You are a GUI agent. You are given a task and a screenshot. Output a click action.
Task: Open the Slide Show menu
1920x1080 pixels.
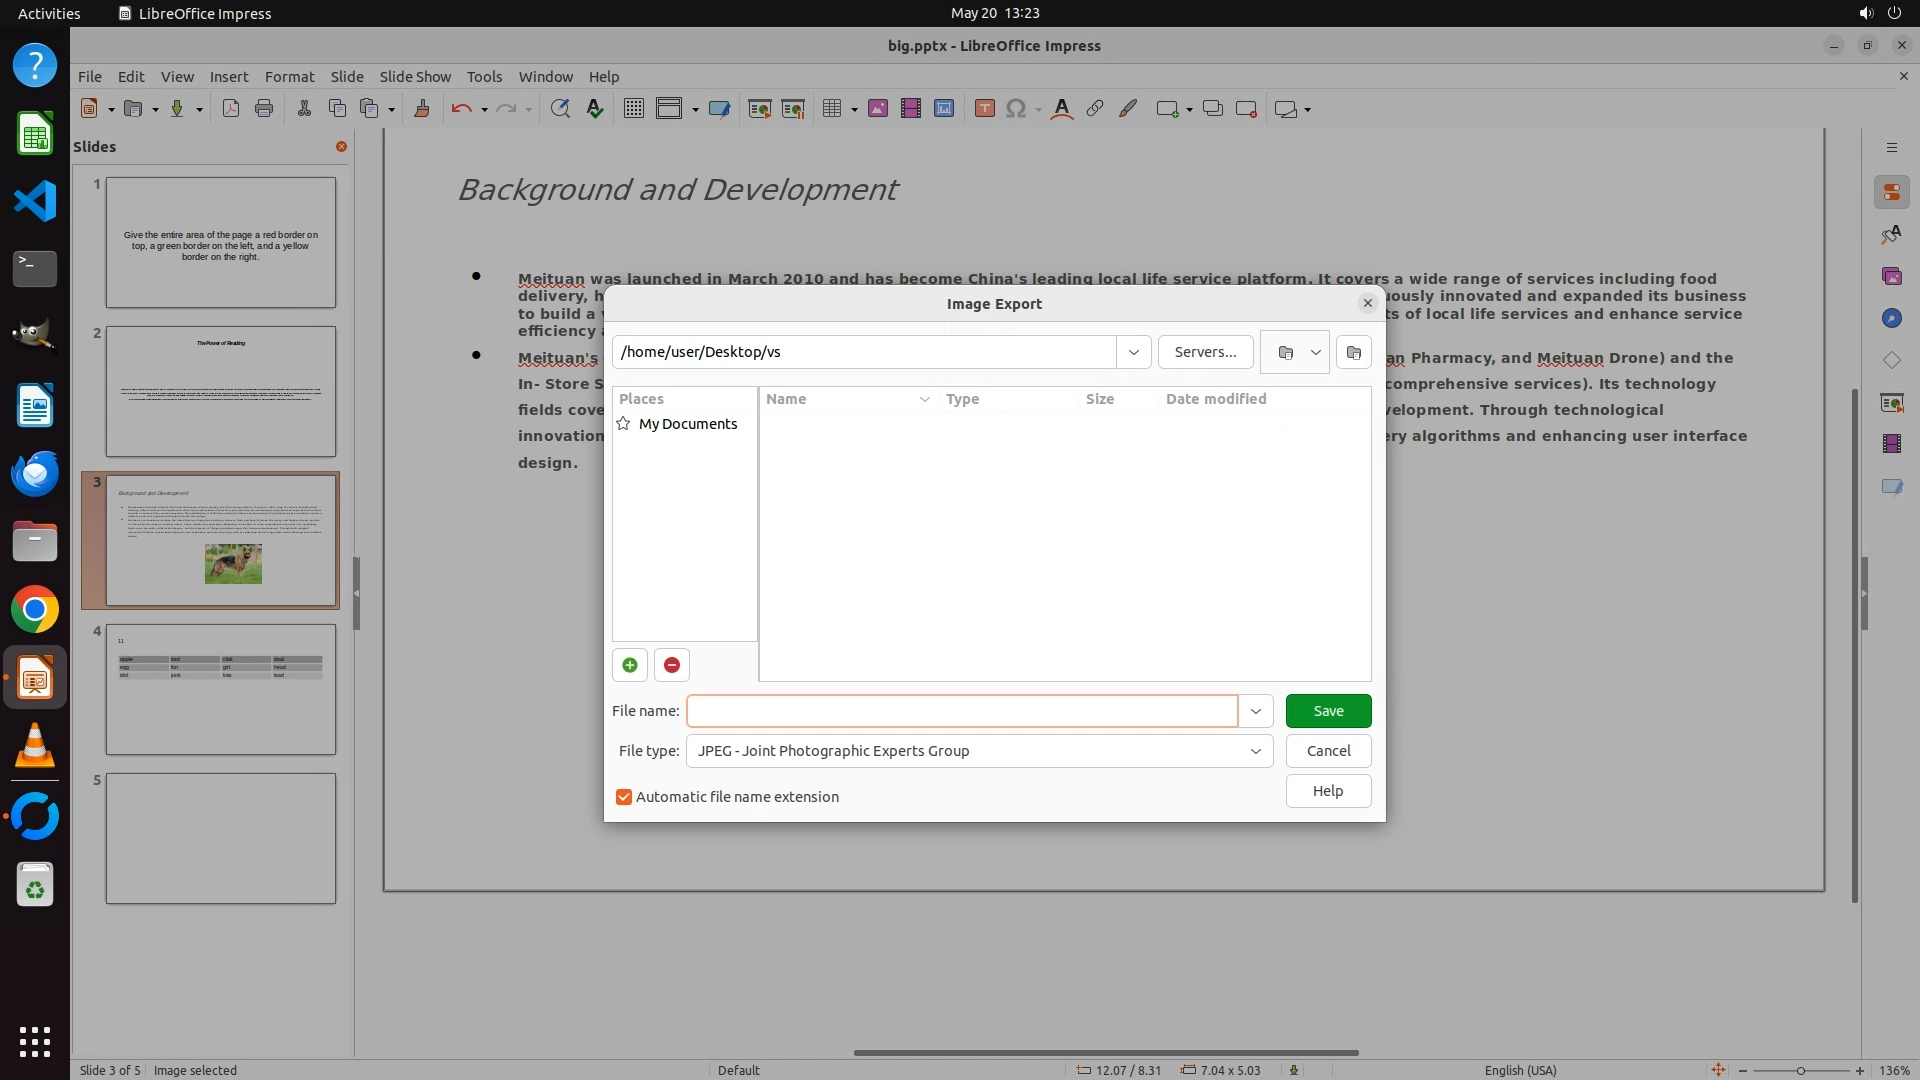(415, 76)
